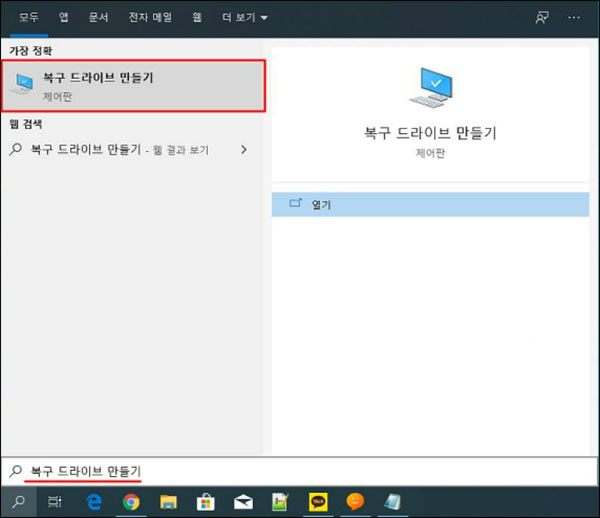Image resolution: width=600 pixels, height=518 pixels.
Task: Open the orange smiley chat app on taskbar
Action: (355, 502)
